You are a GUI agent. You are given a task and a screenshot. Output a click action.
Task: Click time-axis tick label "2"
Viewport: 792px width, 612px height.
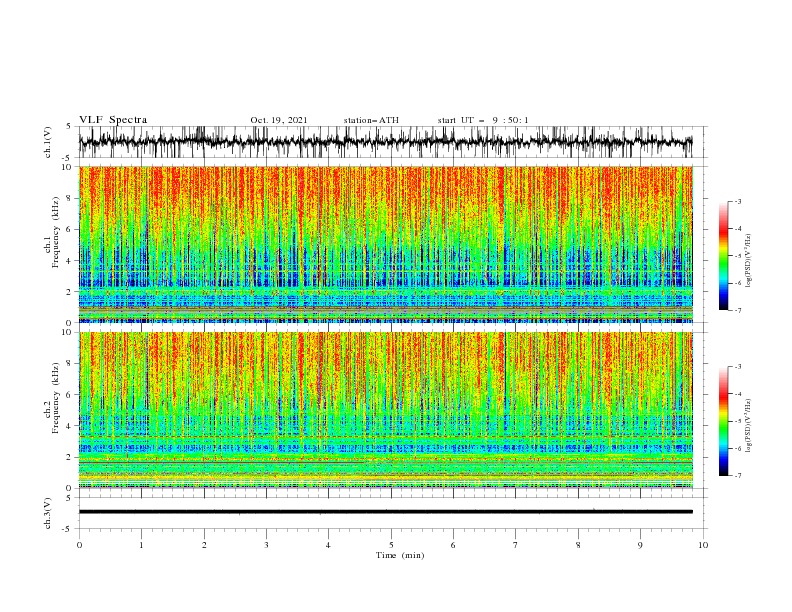point(204,545)
